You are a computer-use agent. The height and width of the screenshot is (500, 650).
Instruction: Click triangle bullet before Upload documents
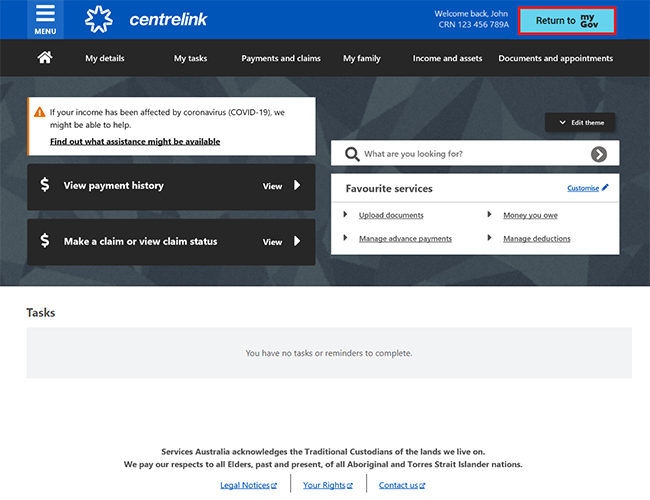click(x=345, y=214)
